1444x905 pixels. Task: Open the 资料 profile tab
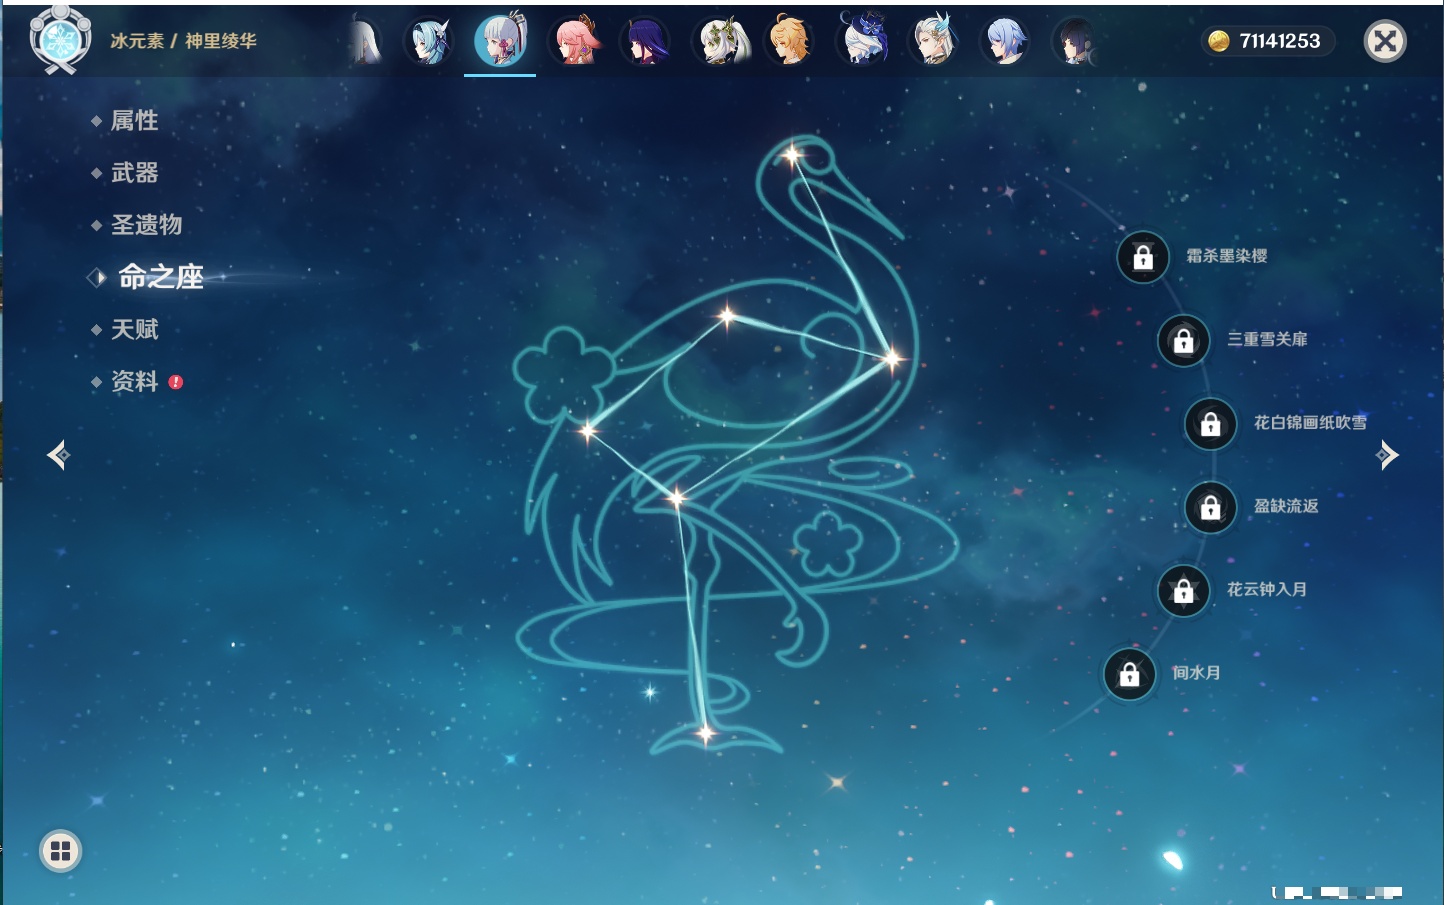pyautogui.click(x=134, y=381)
